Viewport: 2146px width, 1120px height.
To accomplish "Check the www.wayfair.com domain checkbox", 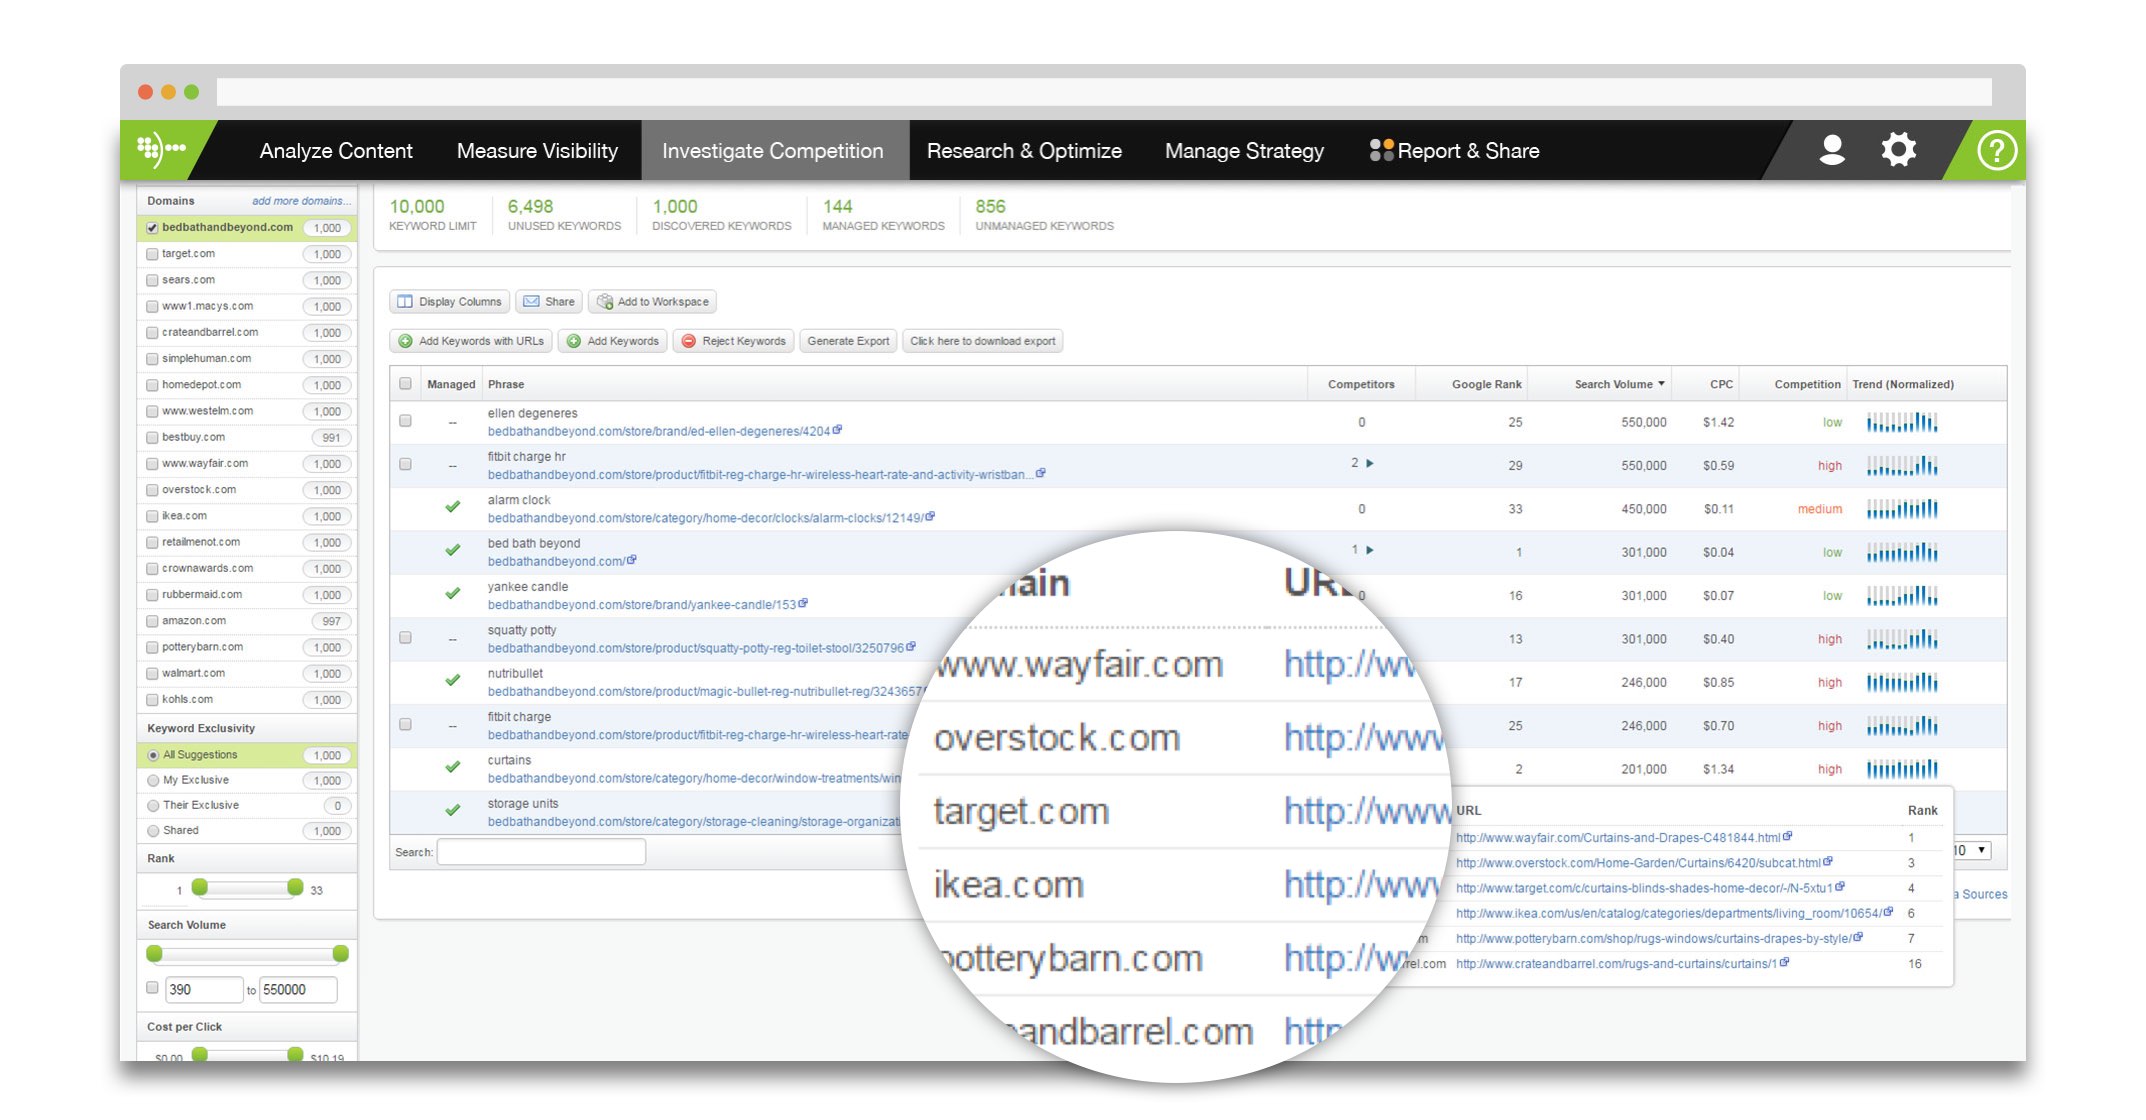I will [153, 464].
